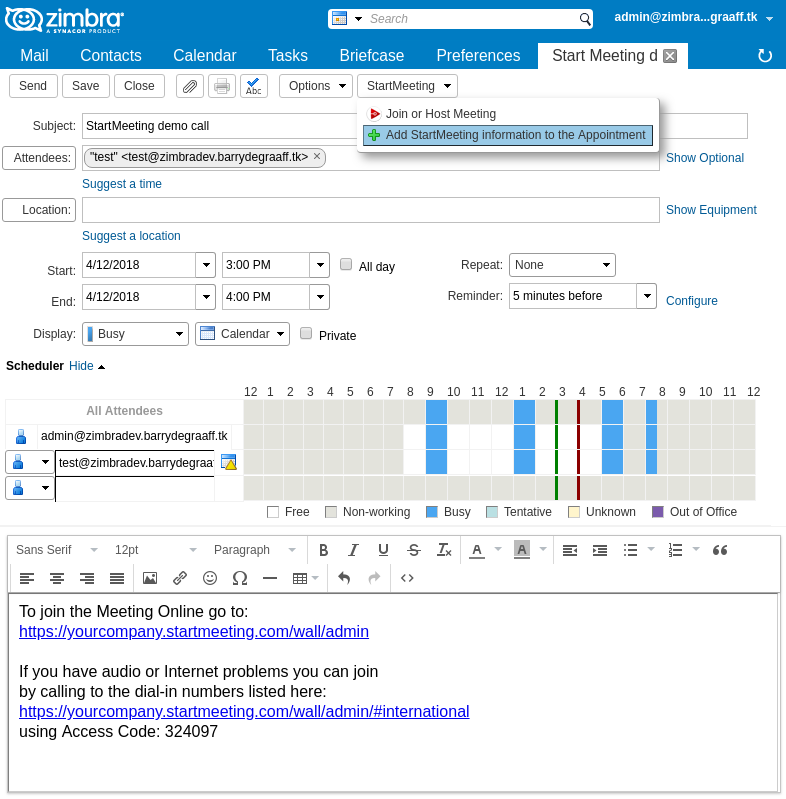This screenshot has height=799, width=786.
Task: Insert a bulleted list
Action: [x=631, y=550]
